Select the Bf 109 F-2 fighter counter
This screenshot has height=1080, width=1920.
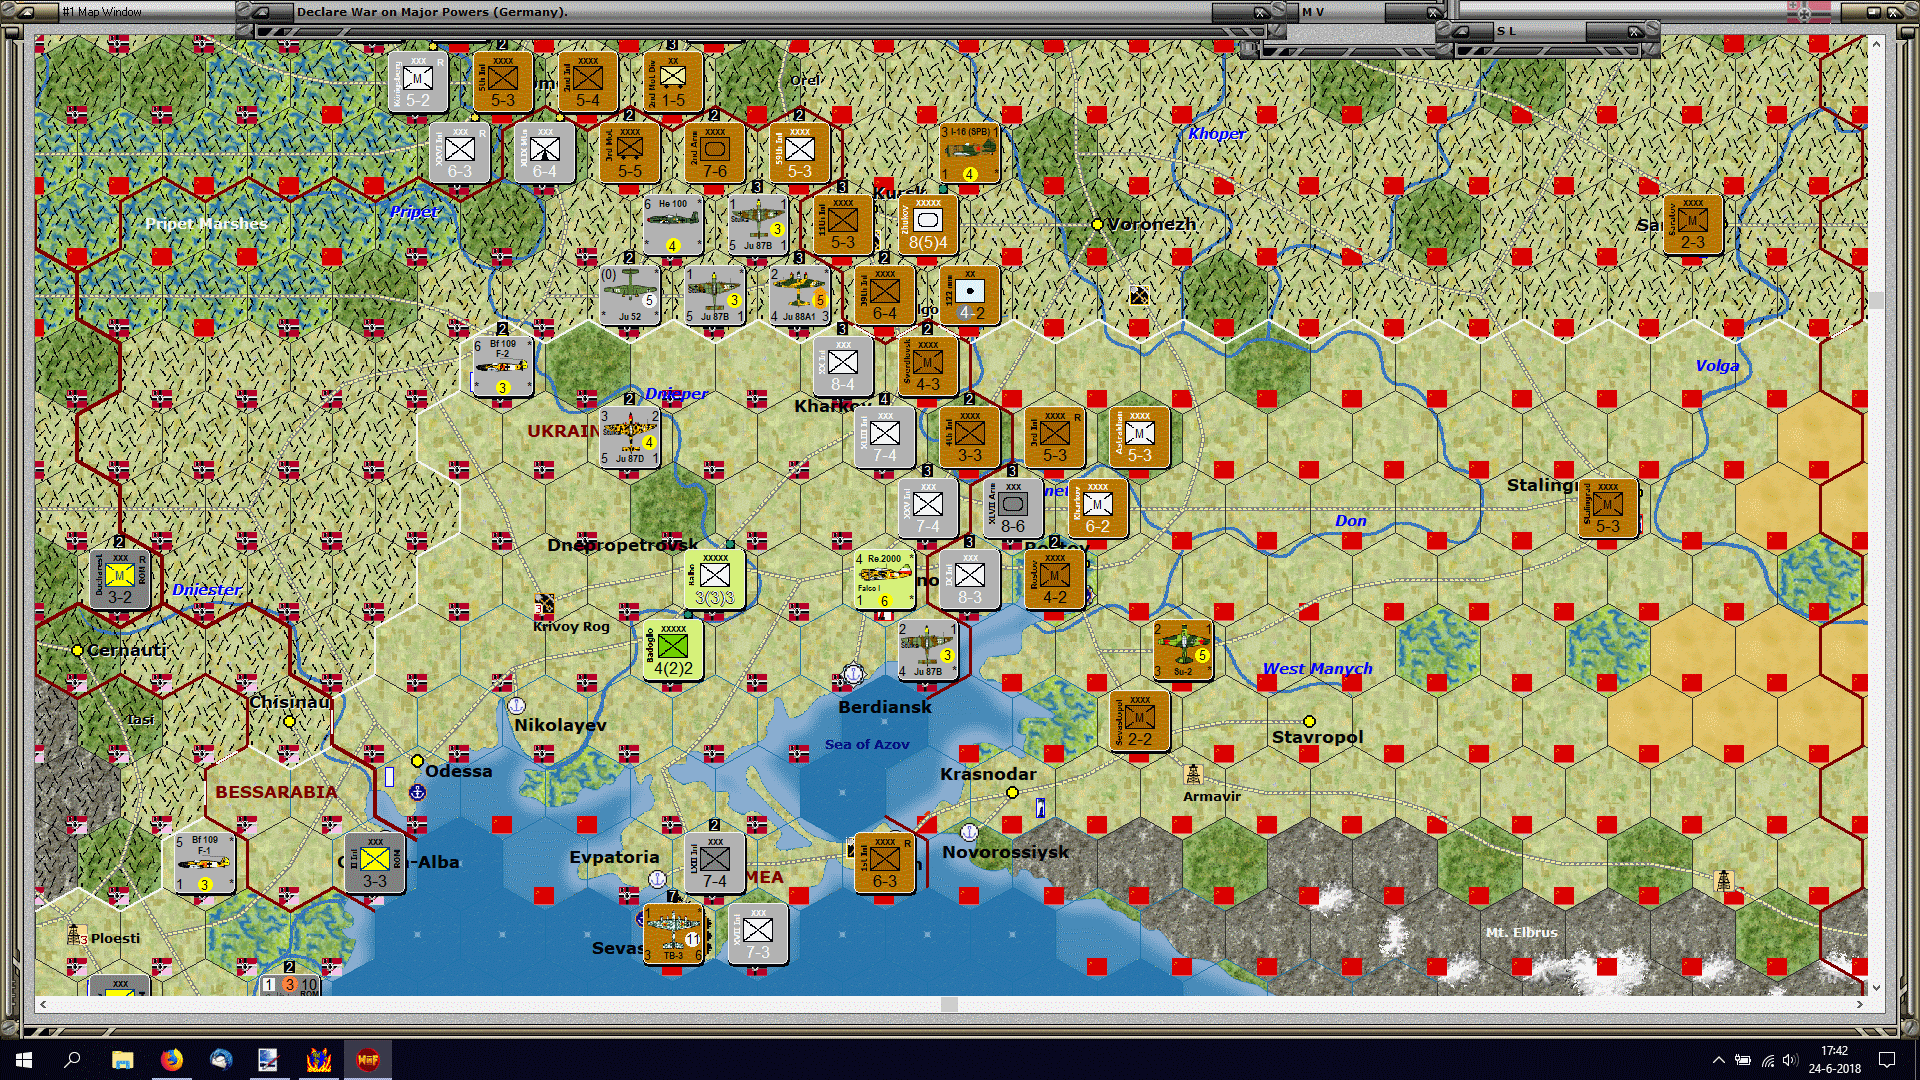[x=503, y=366]
